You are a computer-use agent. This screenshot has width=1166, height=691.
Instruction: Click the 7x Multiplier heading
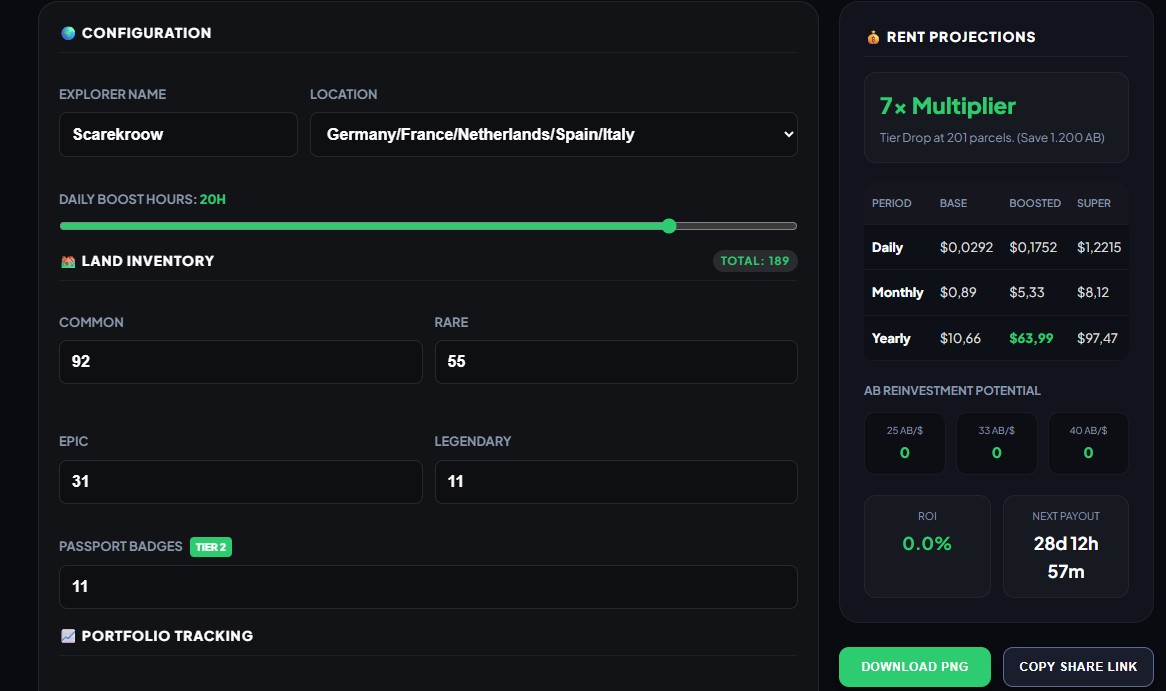point(947,106)
